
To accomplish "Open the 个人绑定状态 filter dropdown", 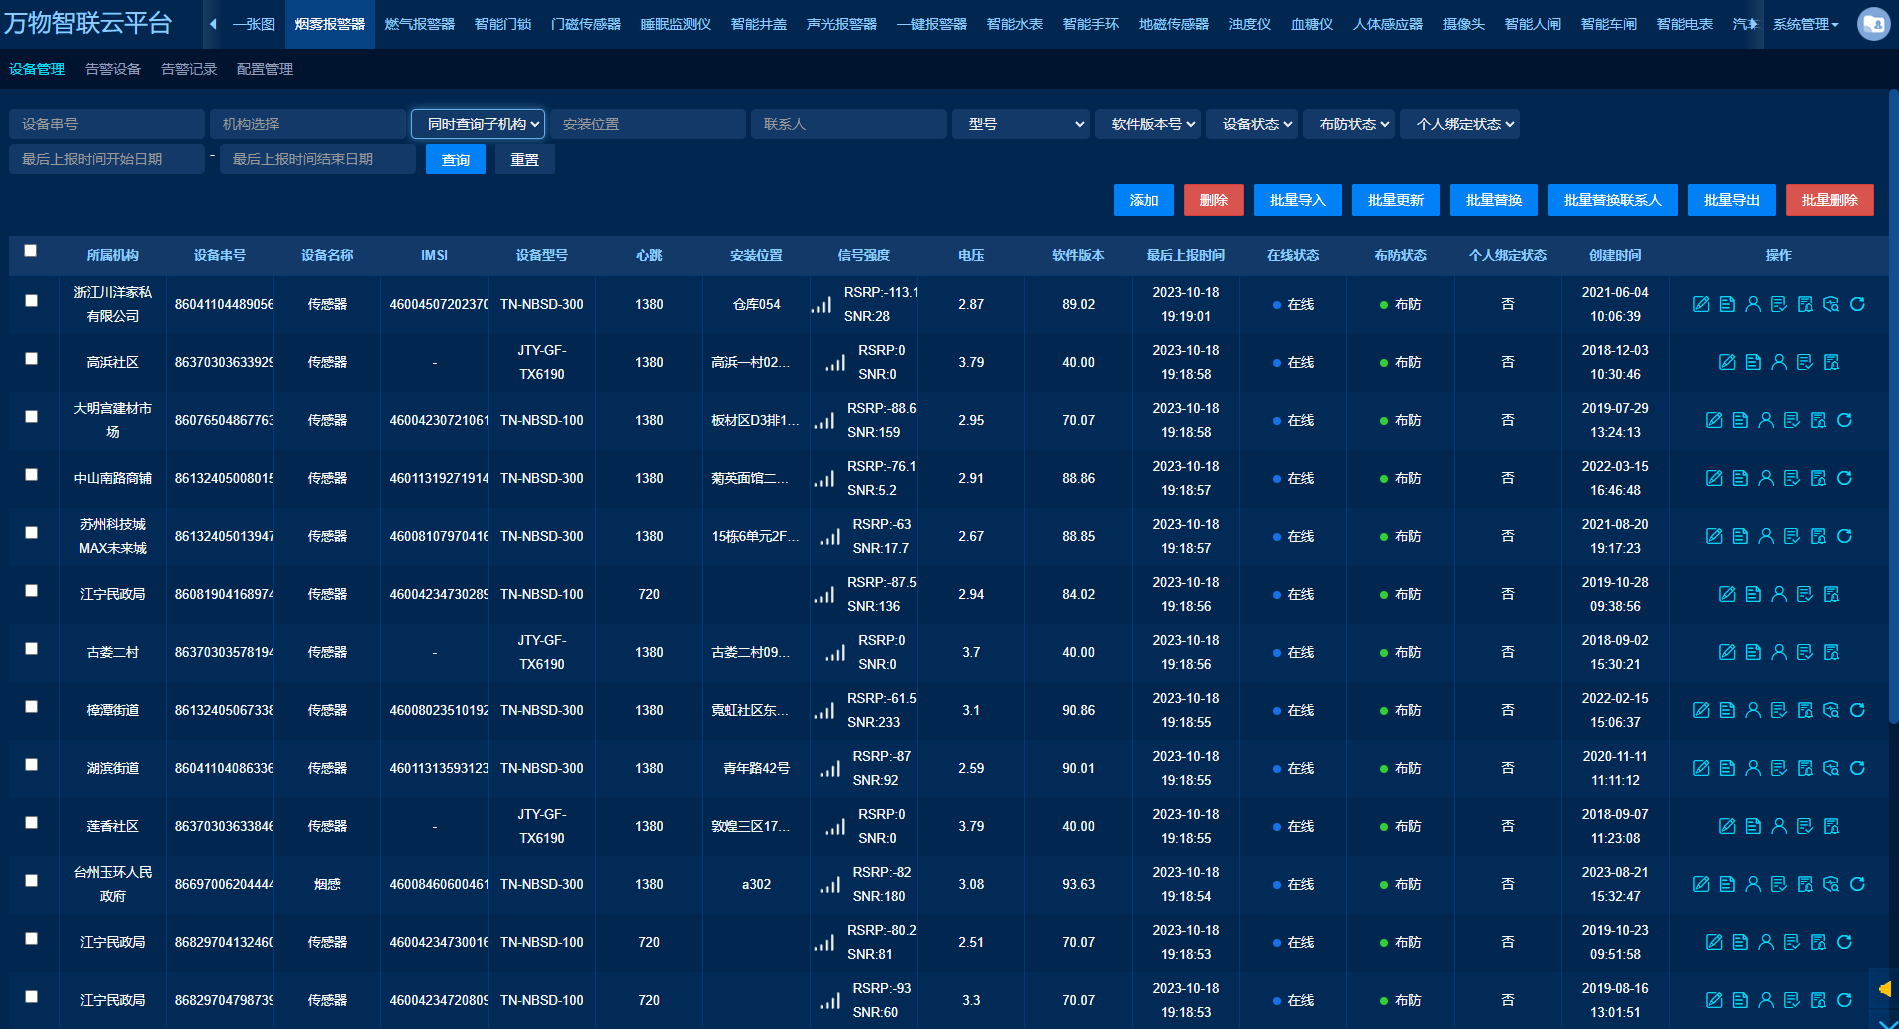I will pos(1460,124).
